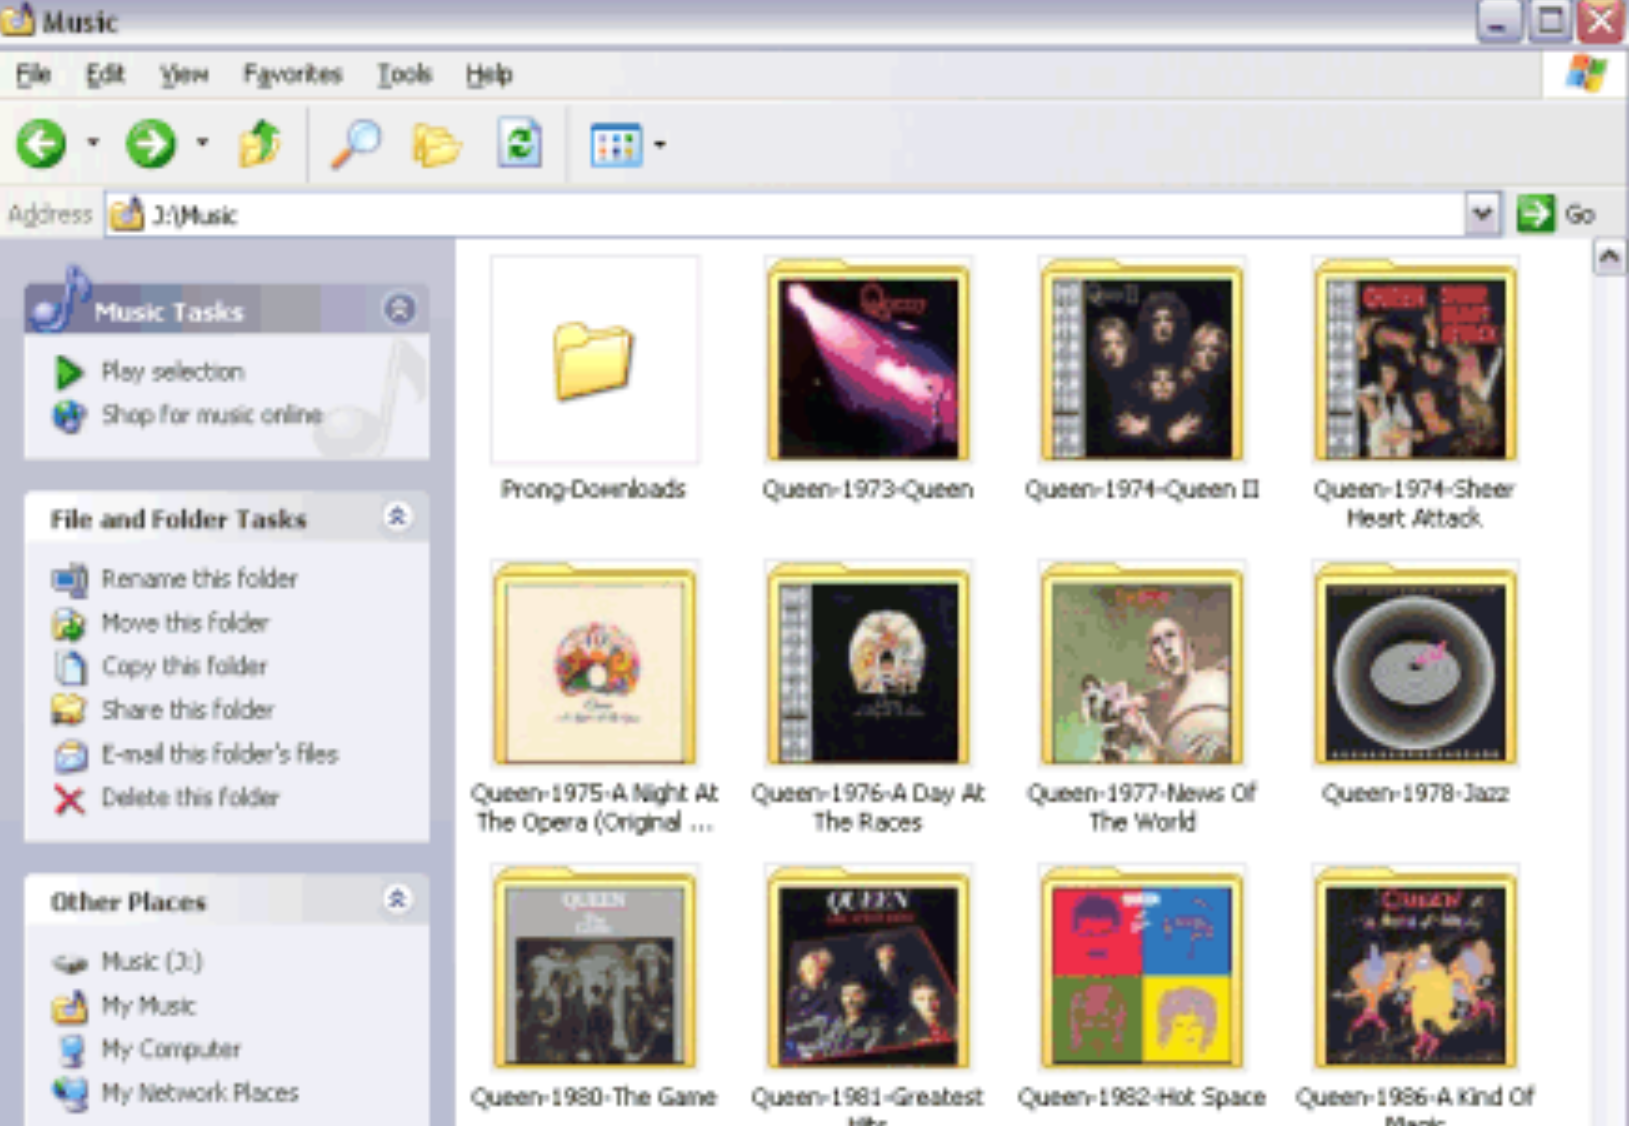Open the Forward button history dropdown arrow
Screen dimensions: 1629x1126
(x=202, y=143)
